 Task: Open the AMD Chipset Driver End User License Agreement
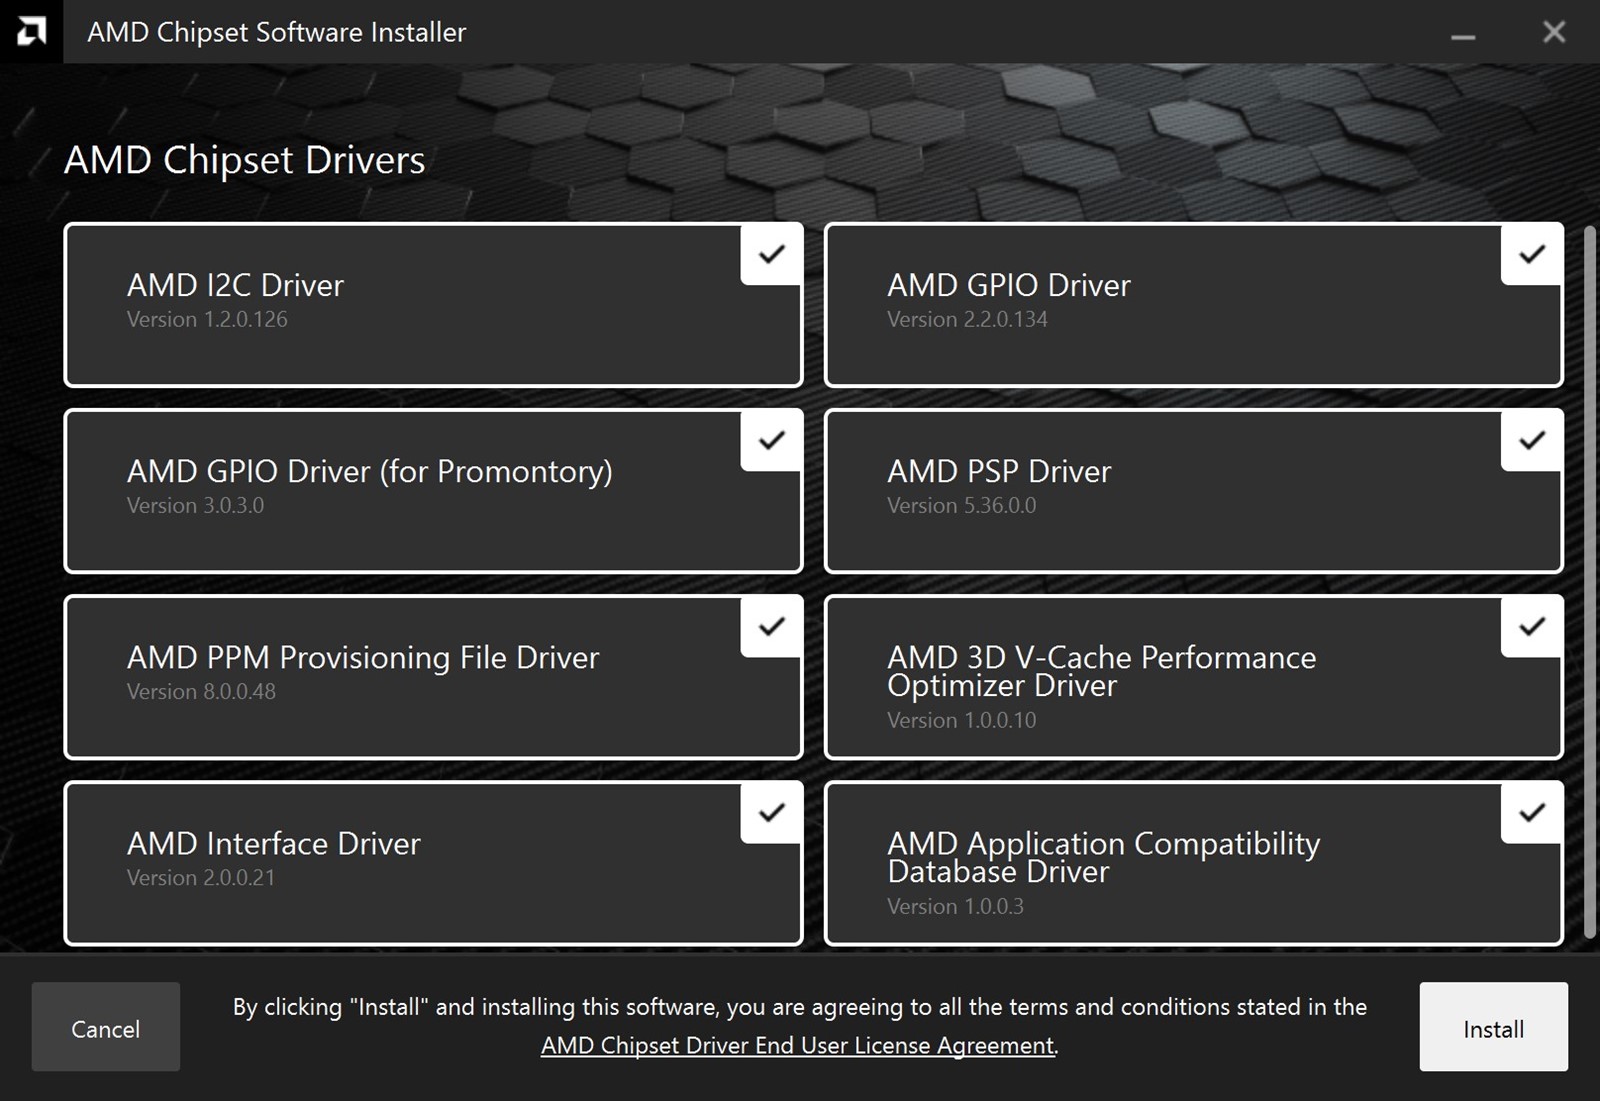tap(797, 1046)
